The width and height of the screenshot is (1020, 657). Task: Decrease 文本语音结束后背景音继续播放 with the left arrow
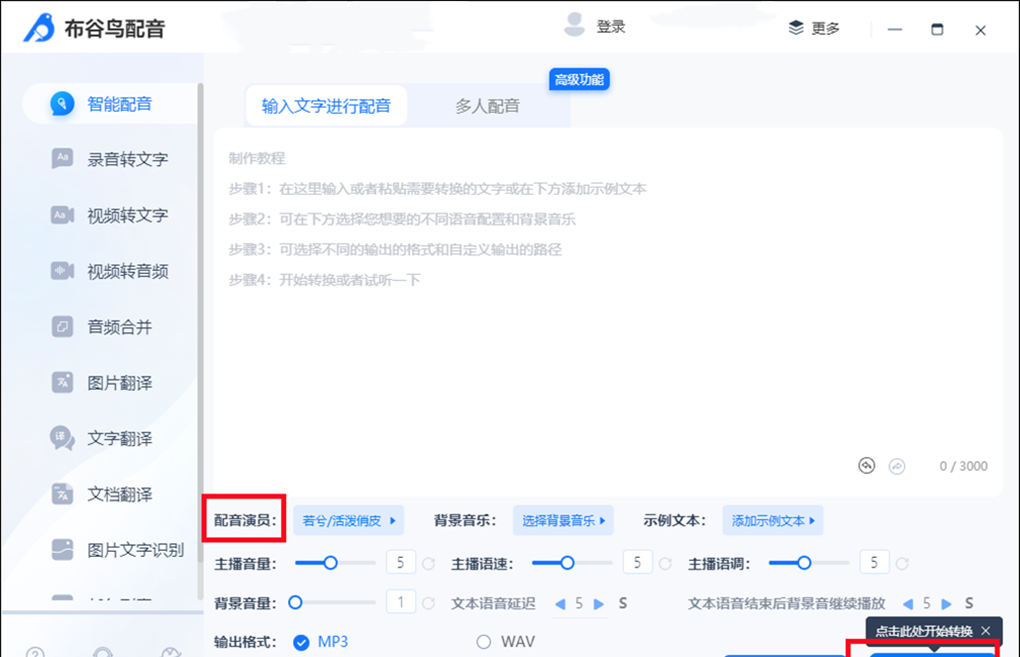click(908, 604)
